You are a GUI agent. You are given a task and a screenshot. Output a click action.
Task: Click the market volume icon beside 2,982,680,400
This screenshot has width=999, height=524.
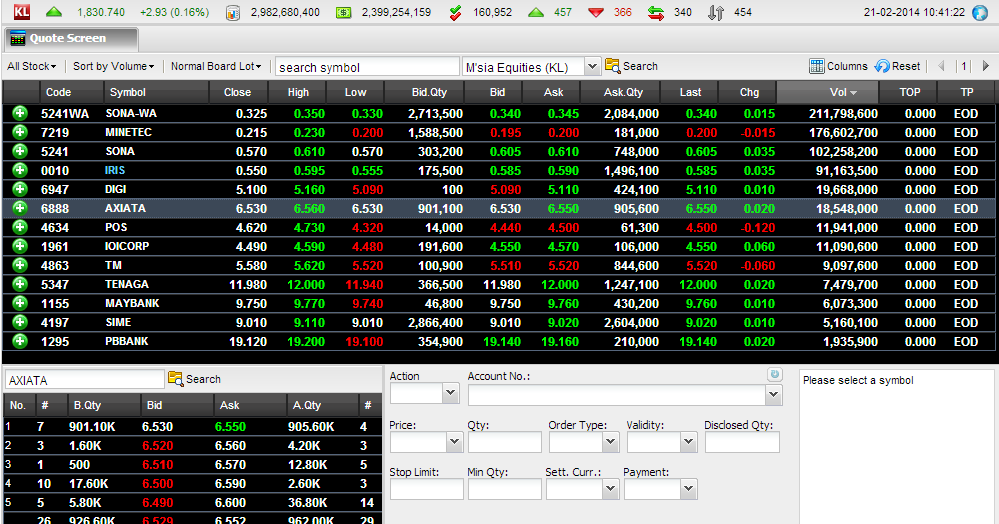[x=233, y=12]
